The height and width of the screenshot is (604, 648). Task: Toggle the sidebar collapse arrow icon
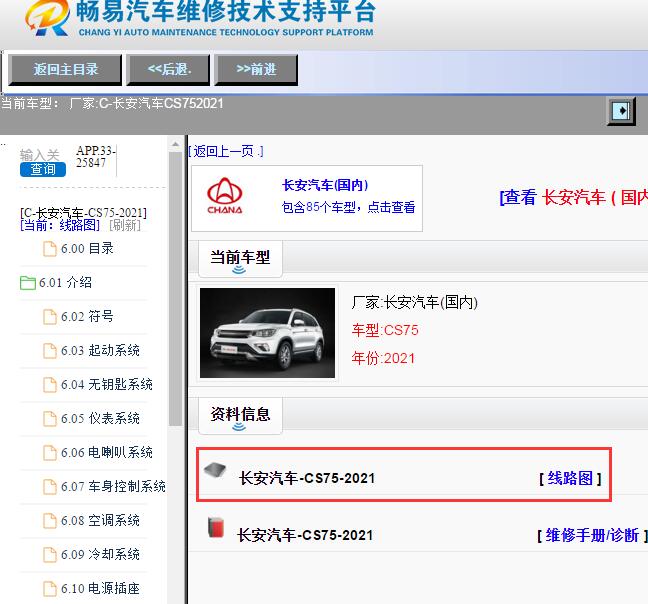[x=621, y=110]
